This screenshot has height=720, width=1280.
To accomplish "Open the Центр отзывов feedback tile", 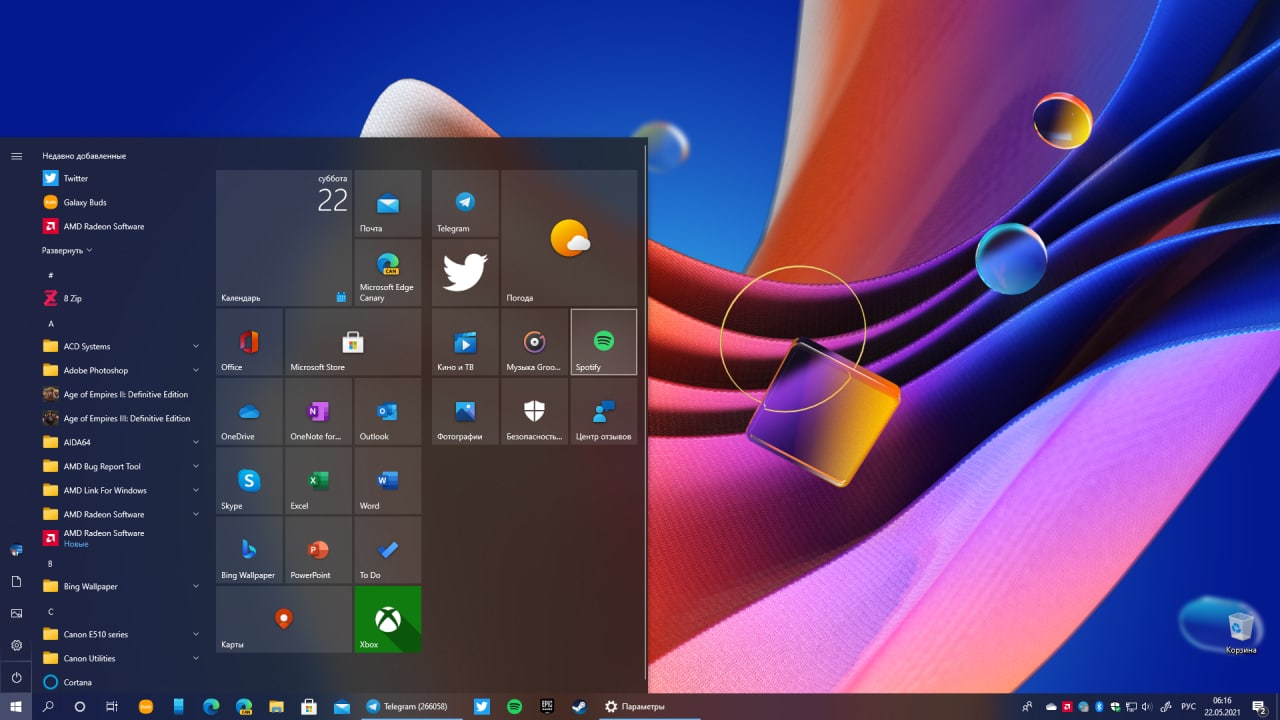I will coord(603,411).
